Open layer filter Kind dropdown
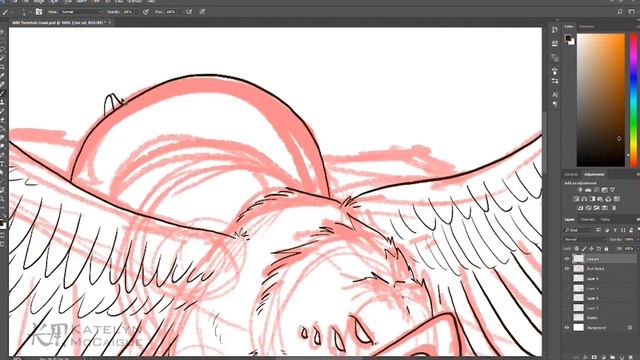Image resolution: width=640 pixels, height=360 pixels. pos(580,230)
